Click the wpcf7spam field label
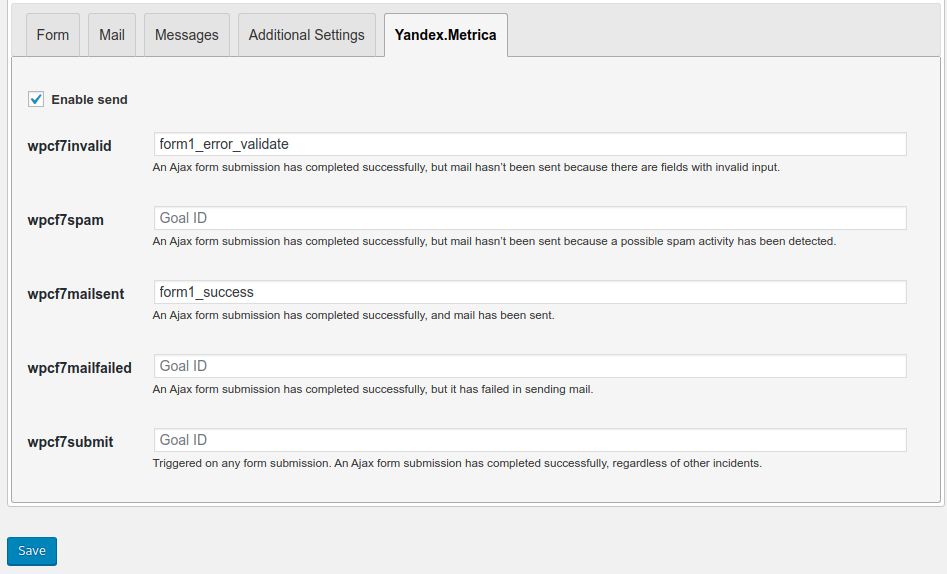The height and width of the screenshot is (574, 947). (65, 220)
